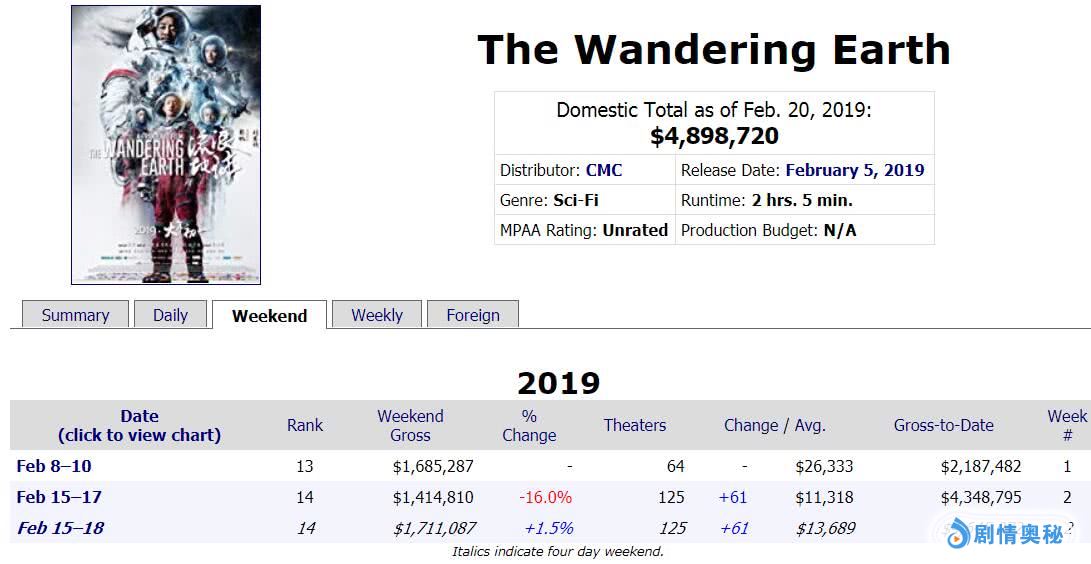Click the watermark logo icon
Screen dimensions: 1091x564
pos(959,533)
